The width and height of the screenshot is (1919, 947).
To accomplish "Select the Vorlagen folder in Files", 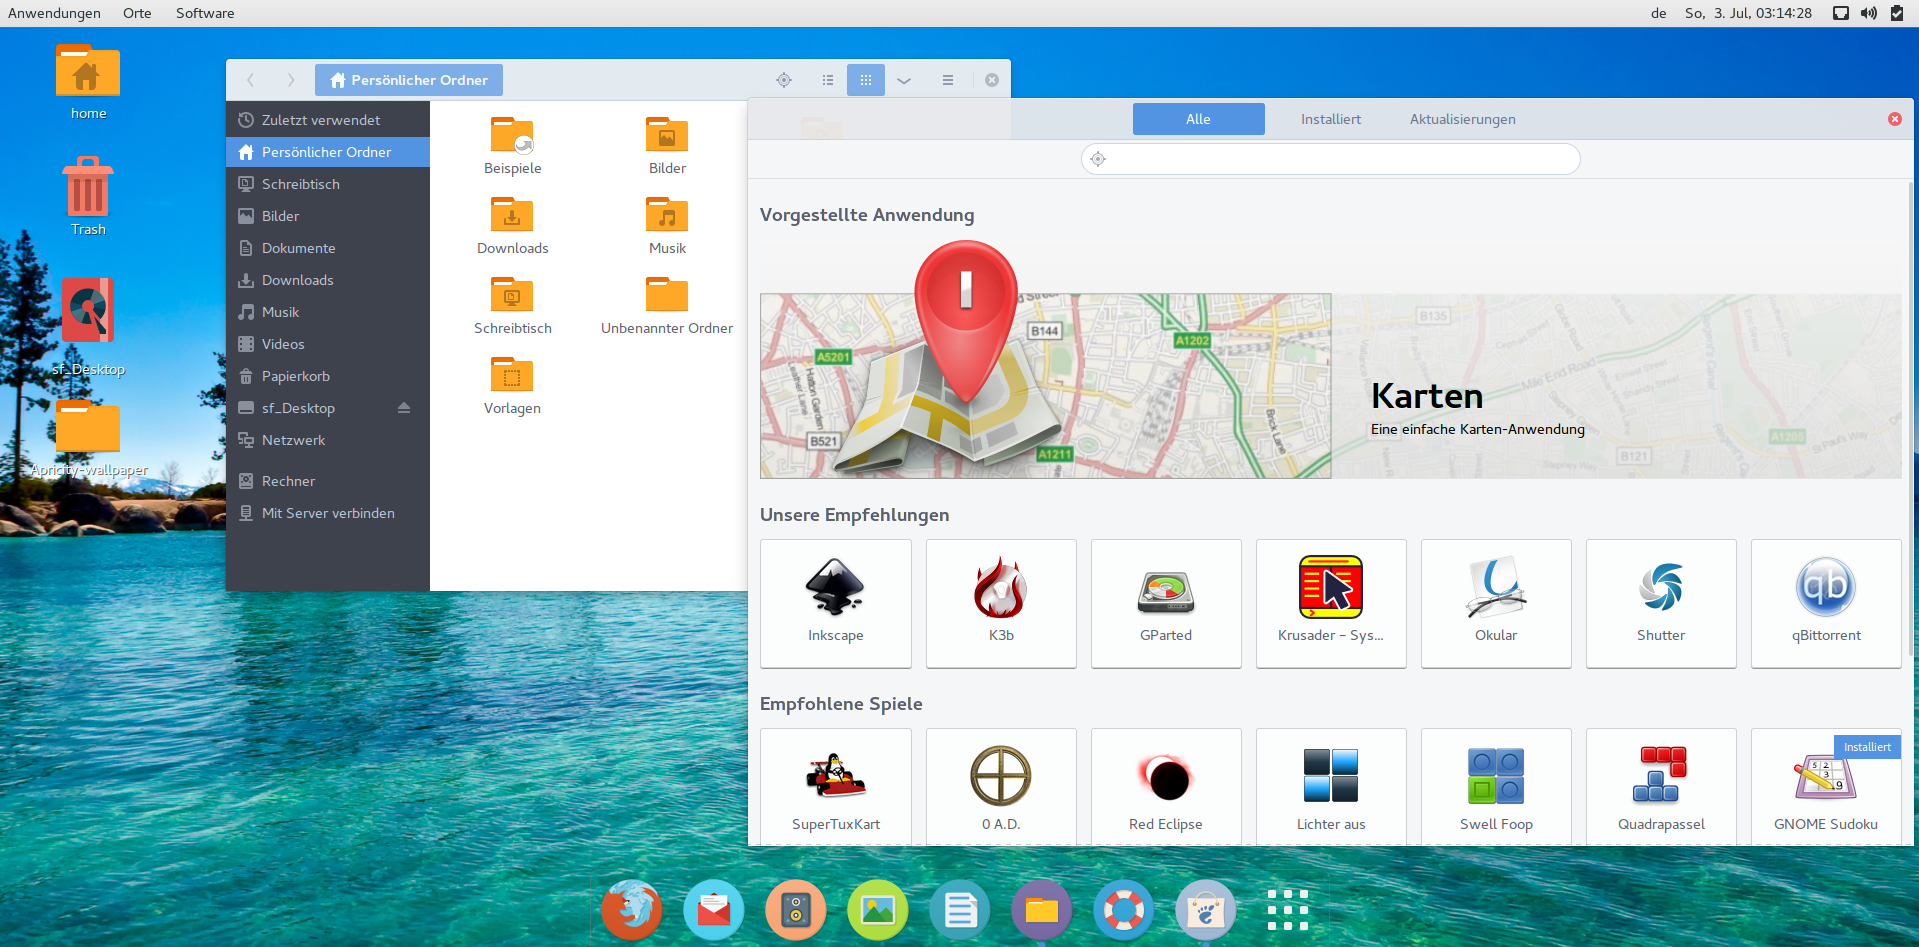I will coord(512,386).
